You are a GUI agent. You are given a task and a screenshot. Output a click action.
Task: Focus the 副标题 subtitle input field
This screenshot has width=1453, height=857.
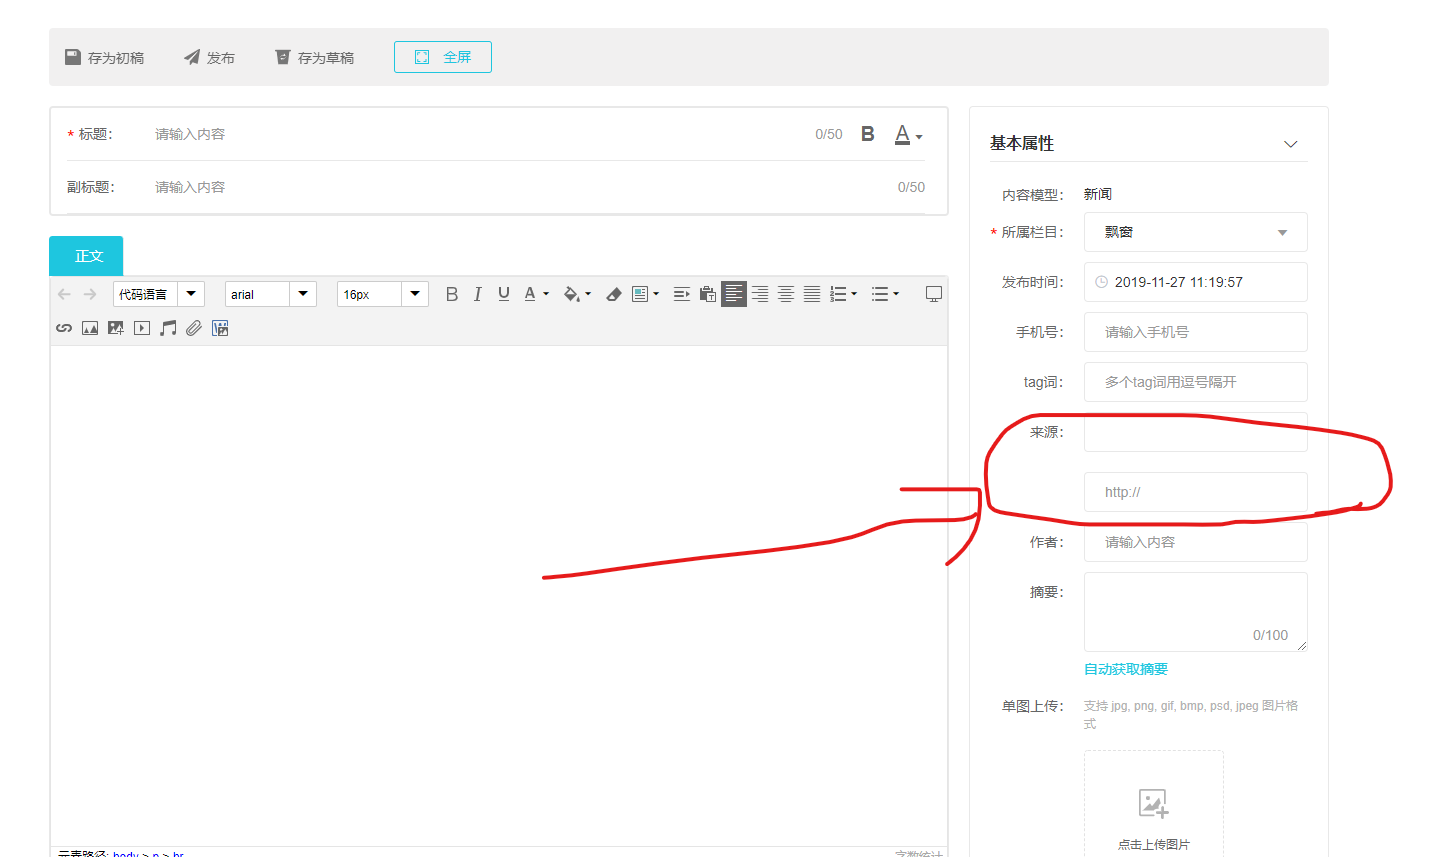pos(520,187)
